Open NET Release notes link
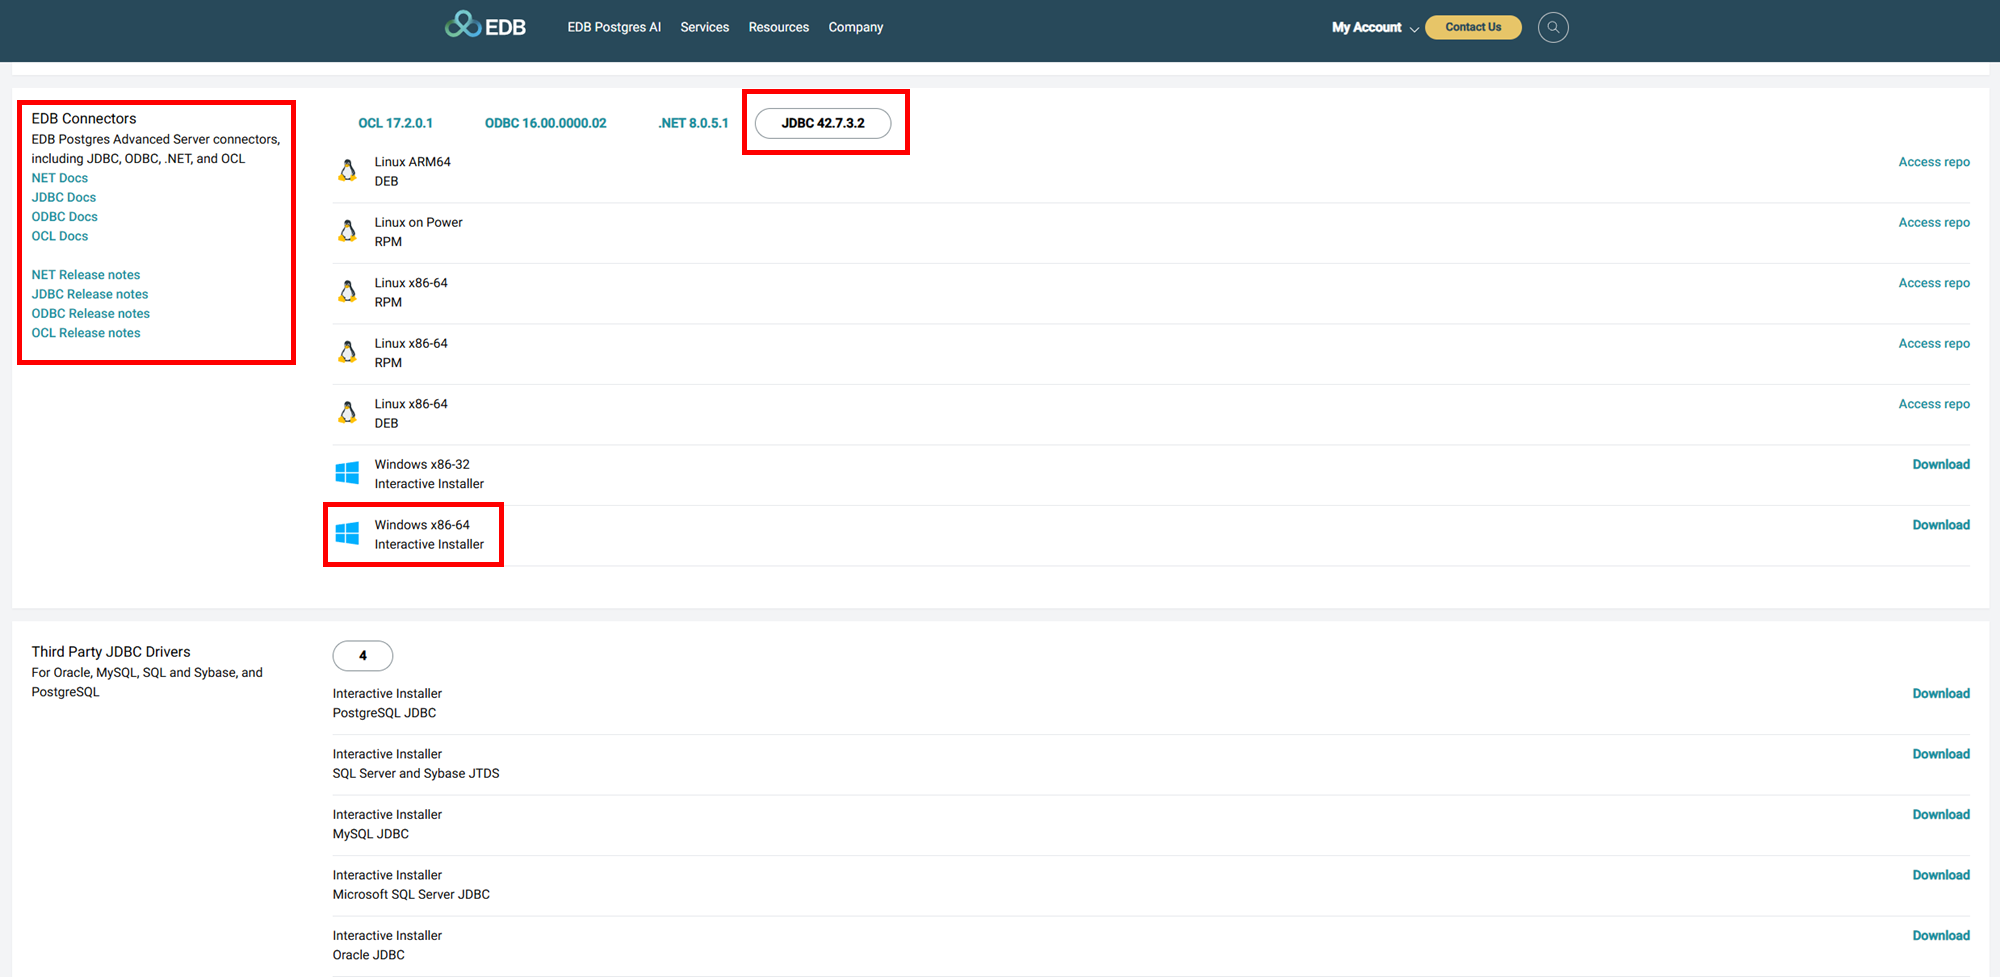2000x977 pixels. (x=86, y=275)
